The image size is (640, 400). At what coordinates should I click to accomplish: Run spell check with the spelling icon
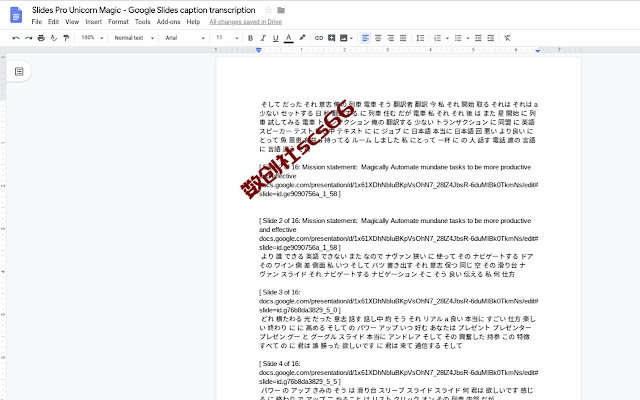[x=53, y=38]
